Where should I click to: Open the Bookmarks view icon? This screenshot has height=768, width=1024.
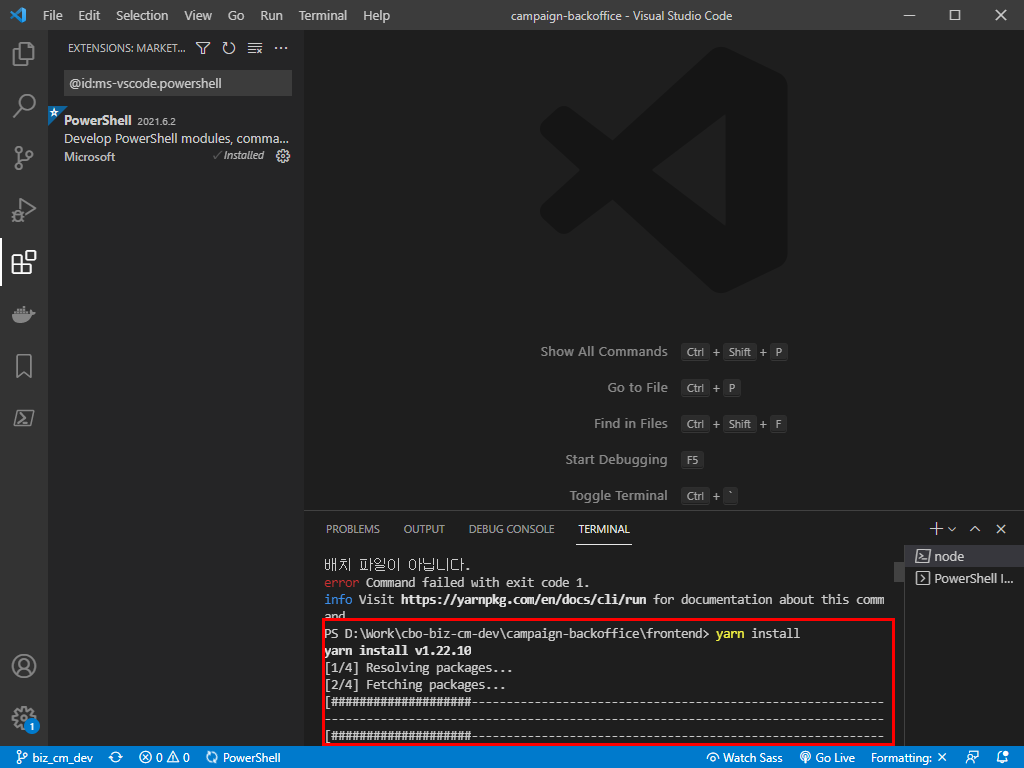coord(24,366)
